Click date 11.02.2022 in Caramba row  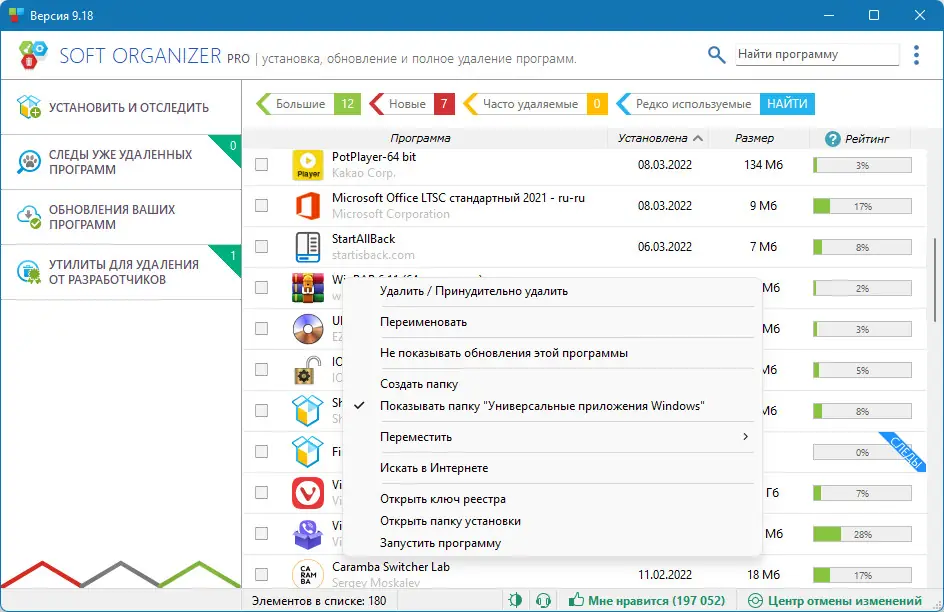665,575
